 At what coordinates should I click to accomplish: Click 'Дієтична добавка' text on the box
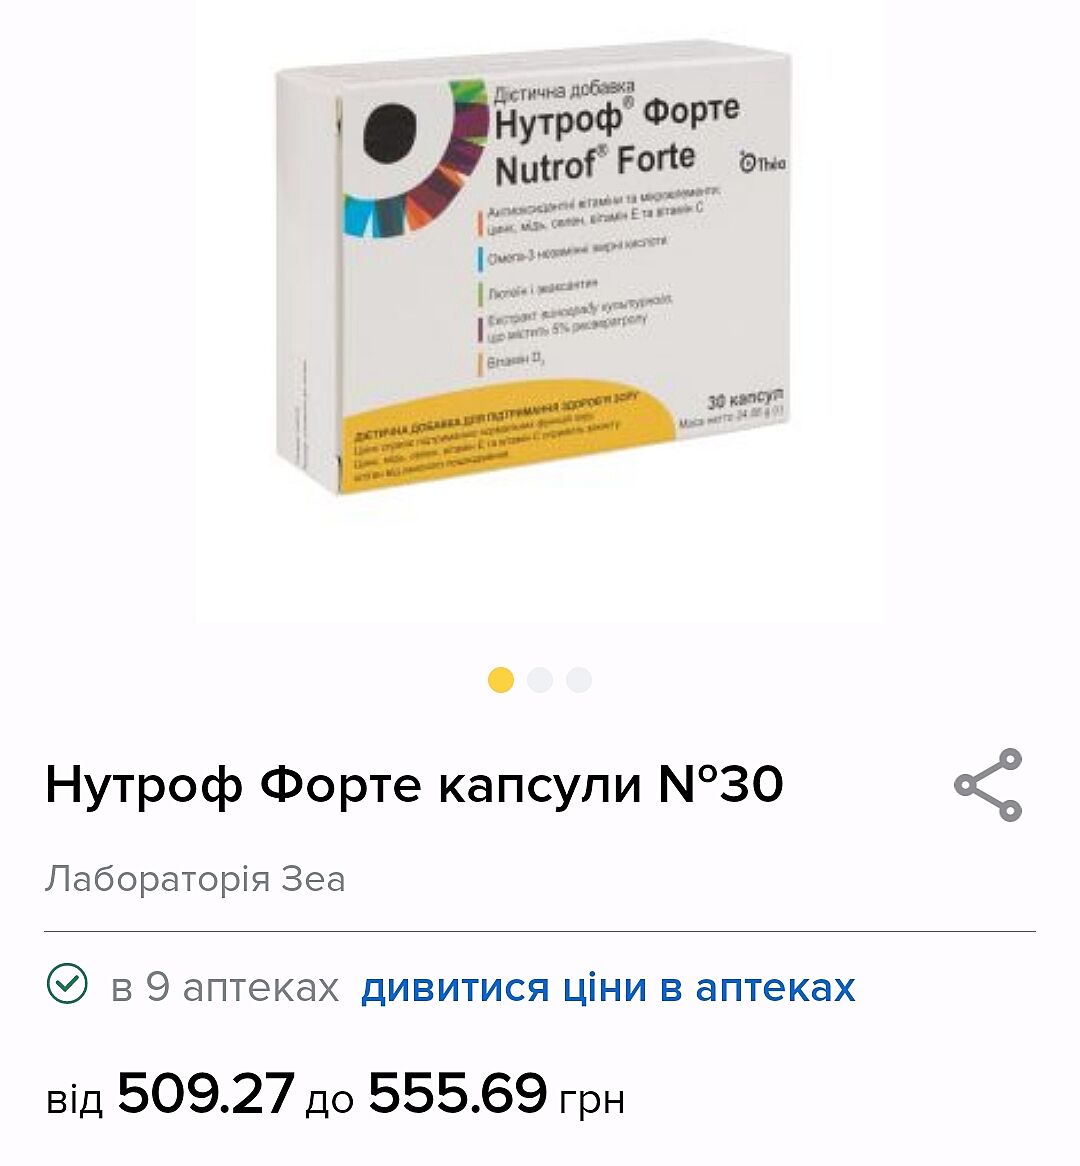[564, 90]
